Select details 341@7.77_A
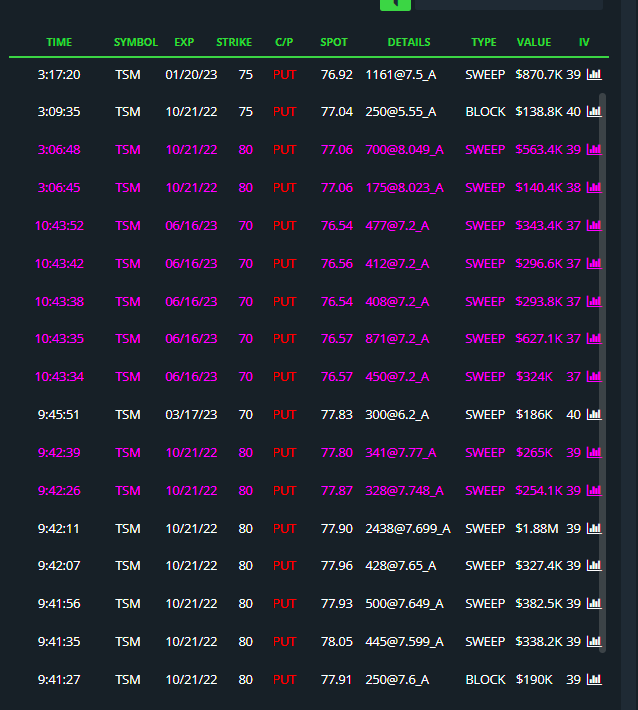This screenshot has height=710, width=638. coord(401,453)
